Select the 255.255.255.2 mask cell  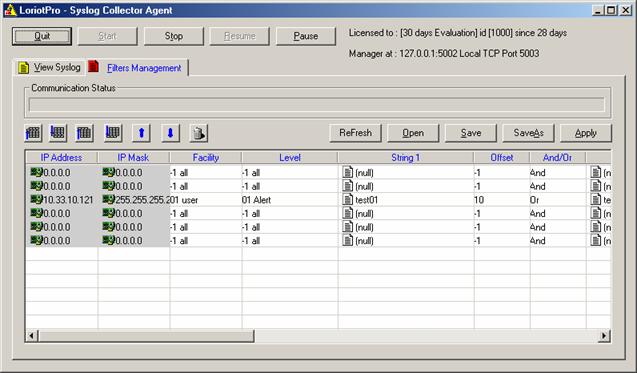[x=134, y=200]
